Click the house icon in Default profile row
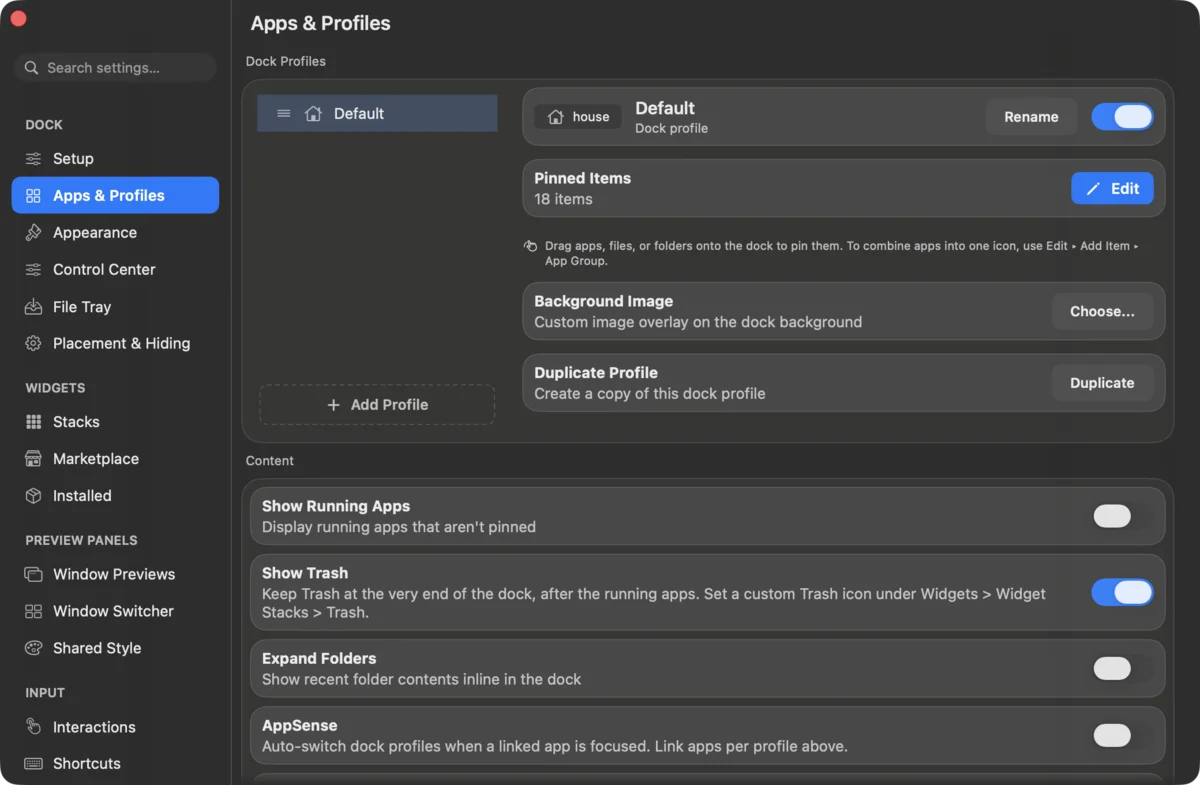 pyautogui.click(x=313, y=114)
